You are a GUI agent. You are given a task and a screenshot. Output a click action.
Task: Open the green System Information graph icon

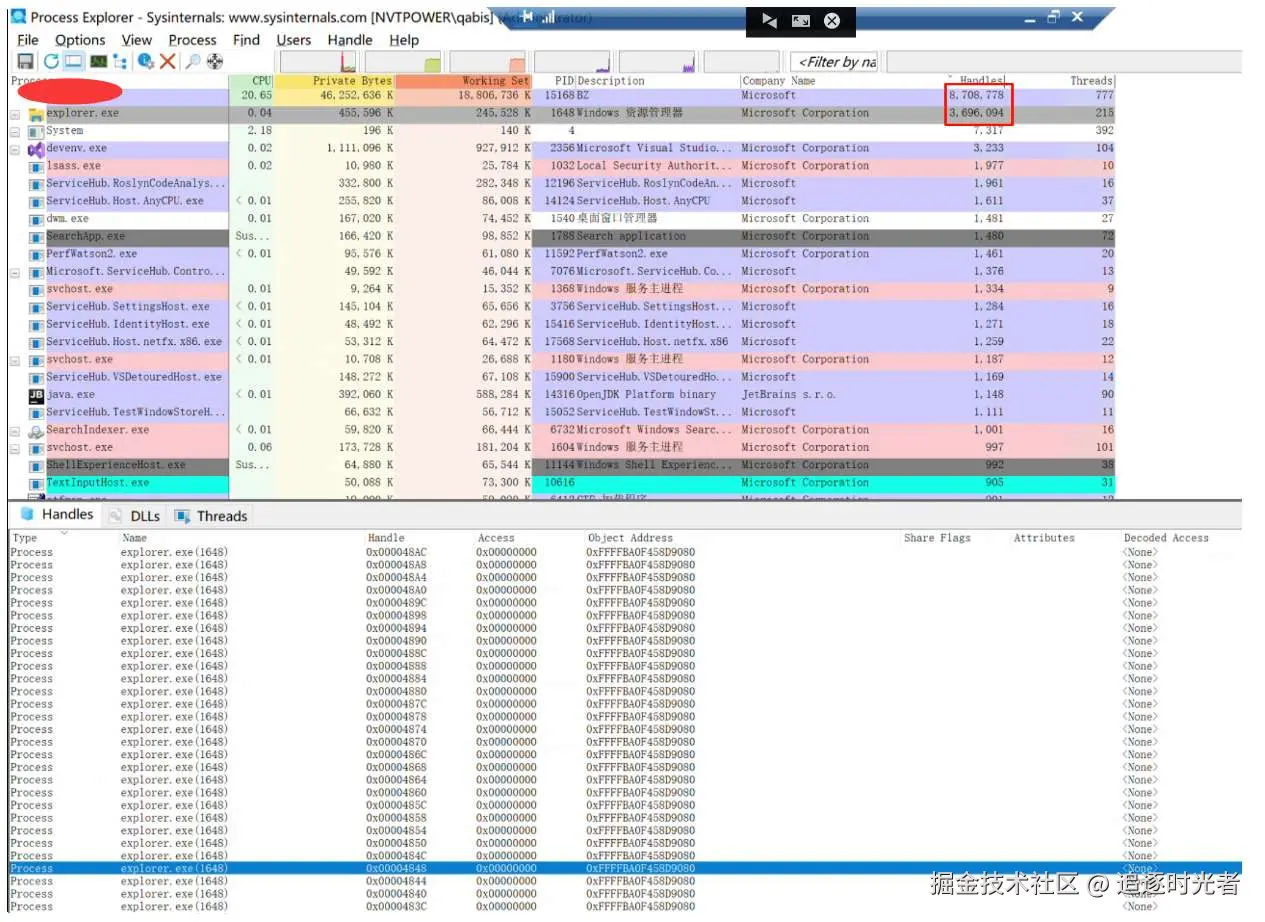pos(98,62)
